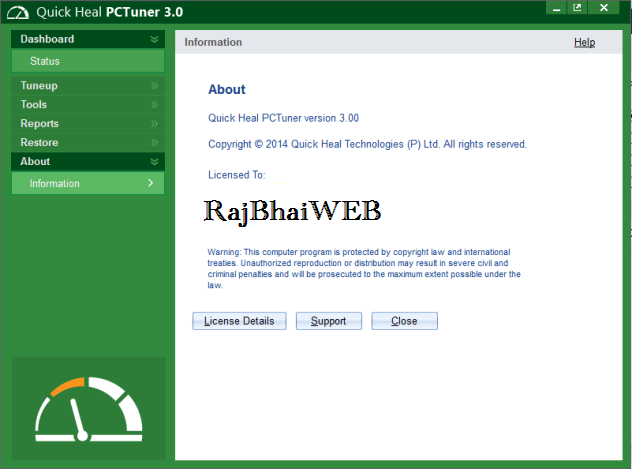Click the Quick Heal speedometer logo in title bar
This screenshot has width=632, height=469.
[x=17, y=13]
